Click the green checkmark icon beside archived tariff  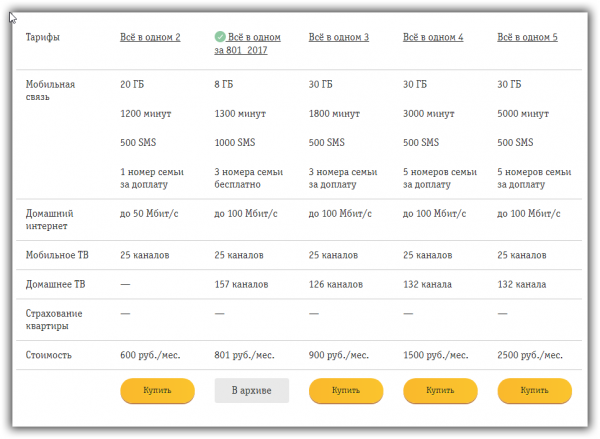tap(220, 37)
